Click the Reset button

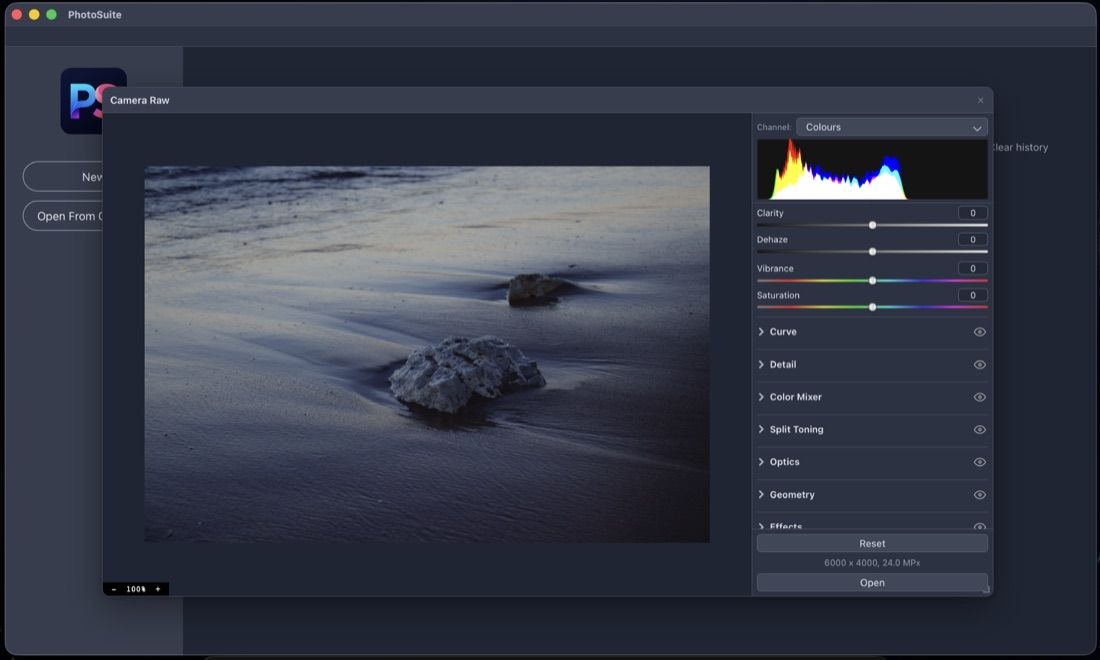click(x=872, y=544)
